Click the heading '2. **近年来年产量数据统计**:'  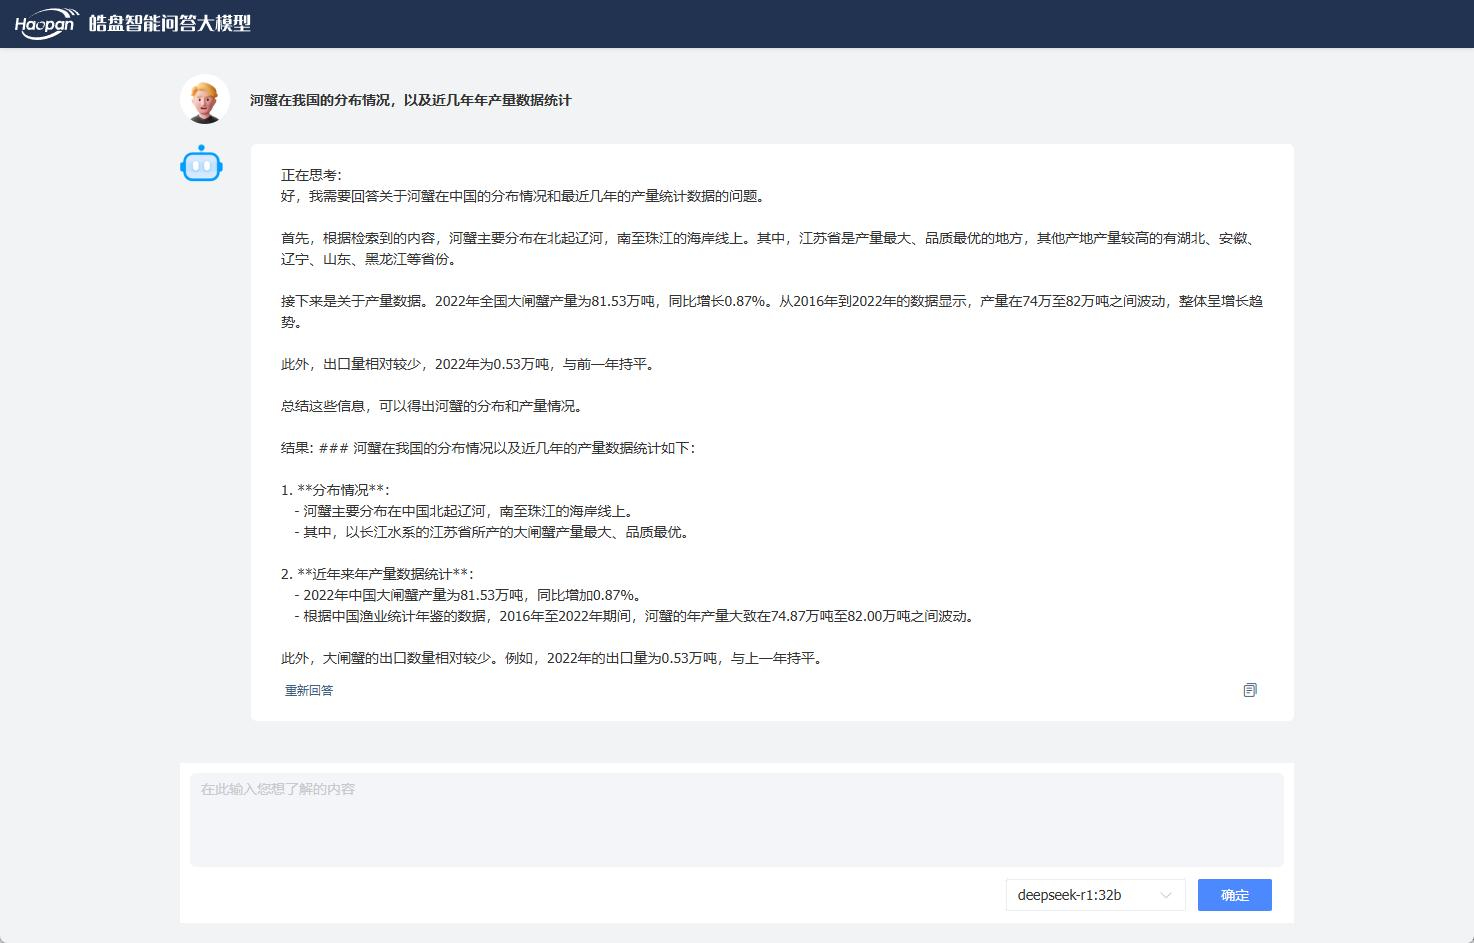[377, 574]
